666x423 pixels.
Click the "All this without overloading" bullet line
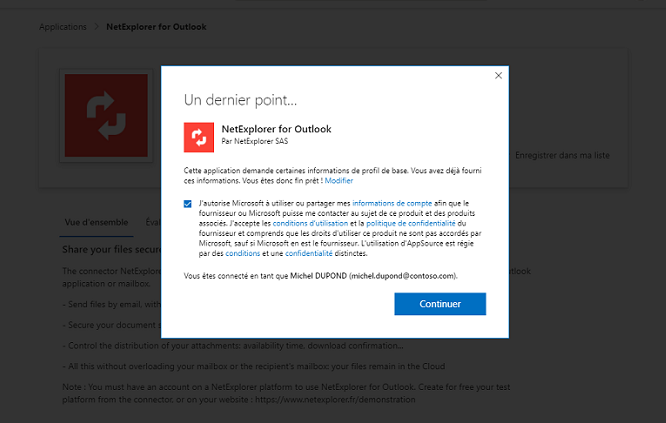pos(254,366)
